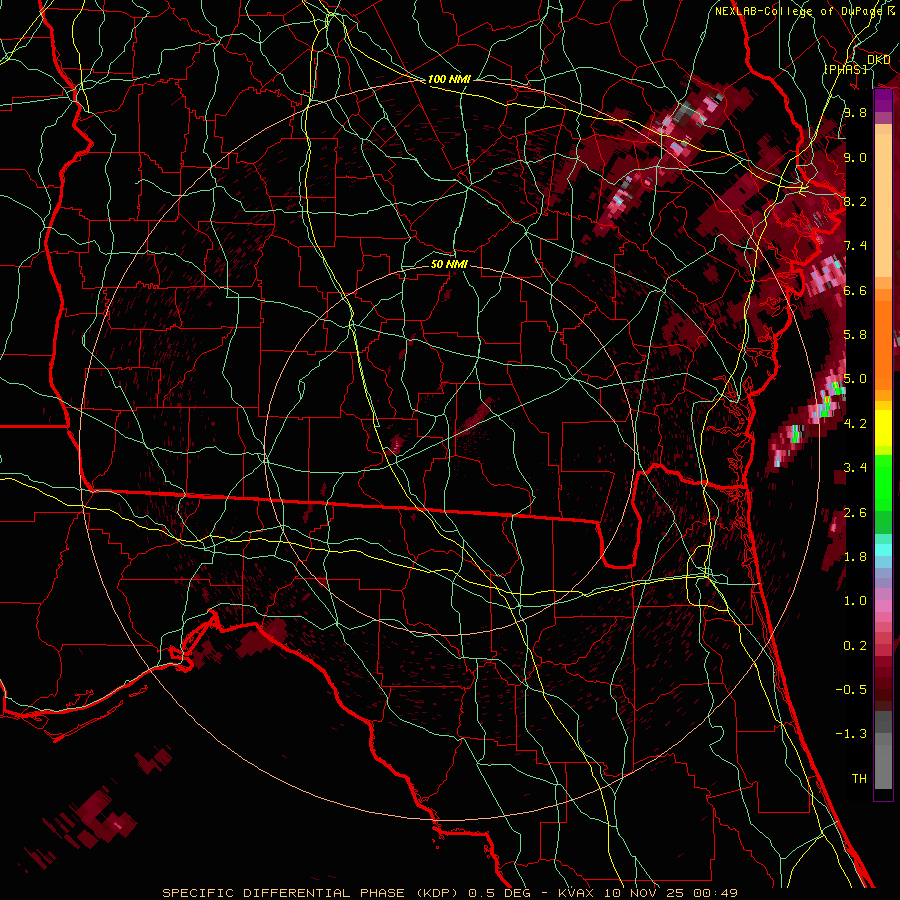Click the Specific Differential Phase caption

[x=449, y=893]
